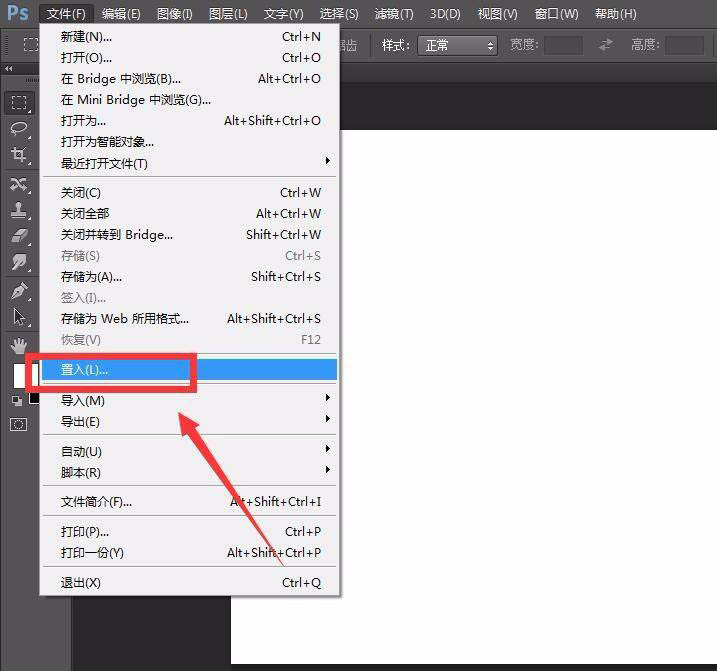Choose 在 Bridge 中浏览(B)...
Viewport: 717px width, 671px height.
[x=189, y=79]
